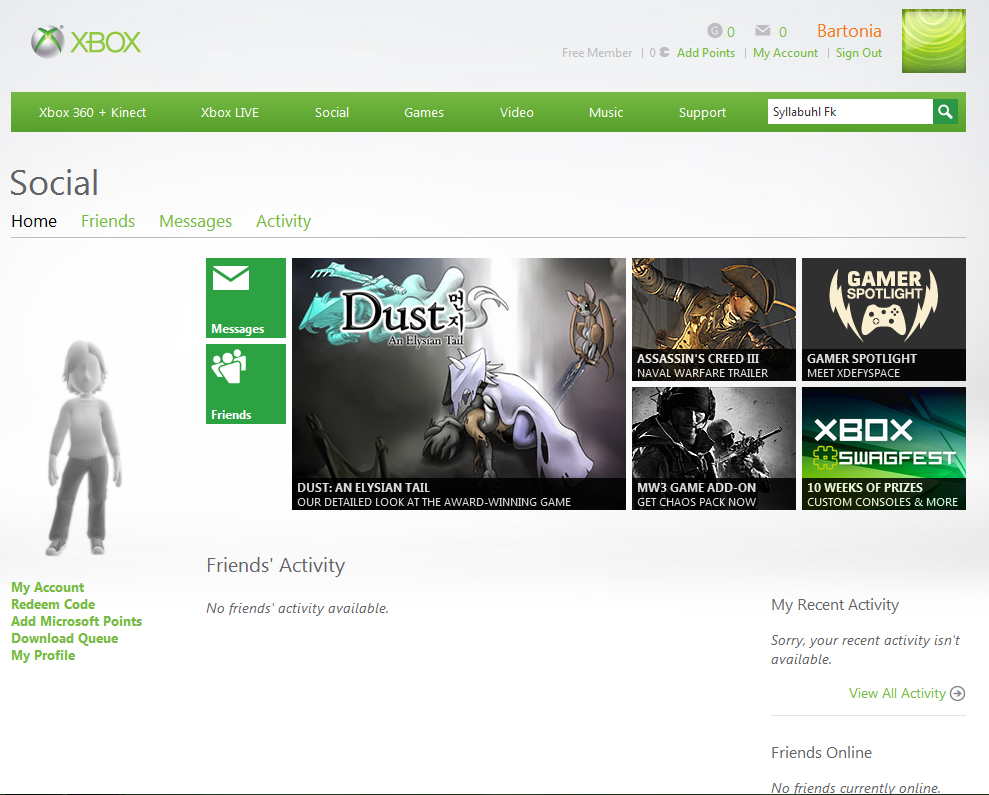Click the grey avatar figure
Screen dimensions: 989x795
[85, 448]
